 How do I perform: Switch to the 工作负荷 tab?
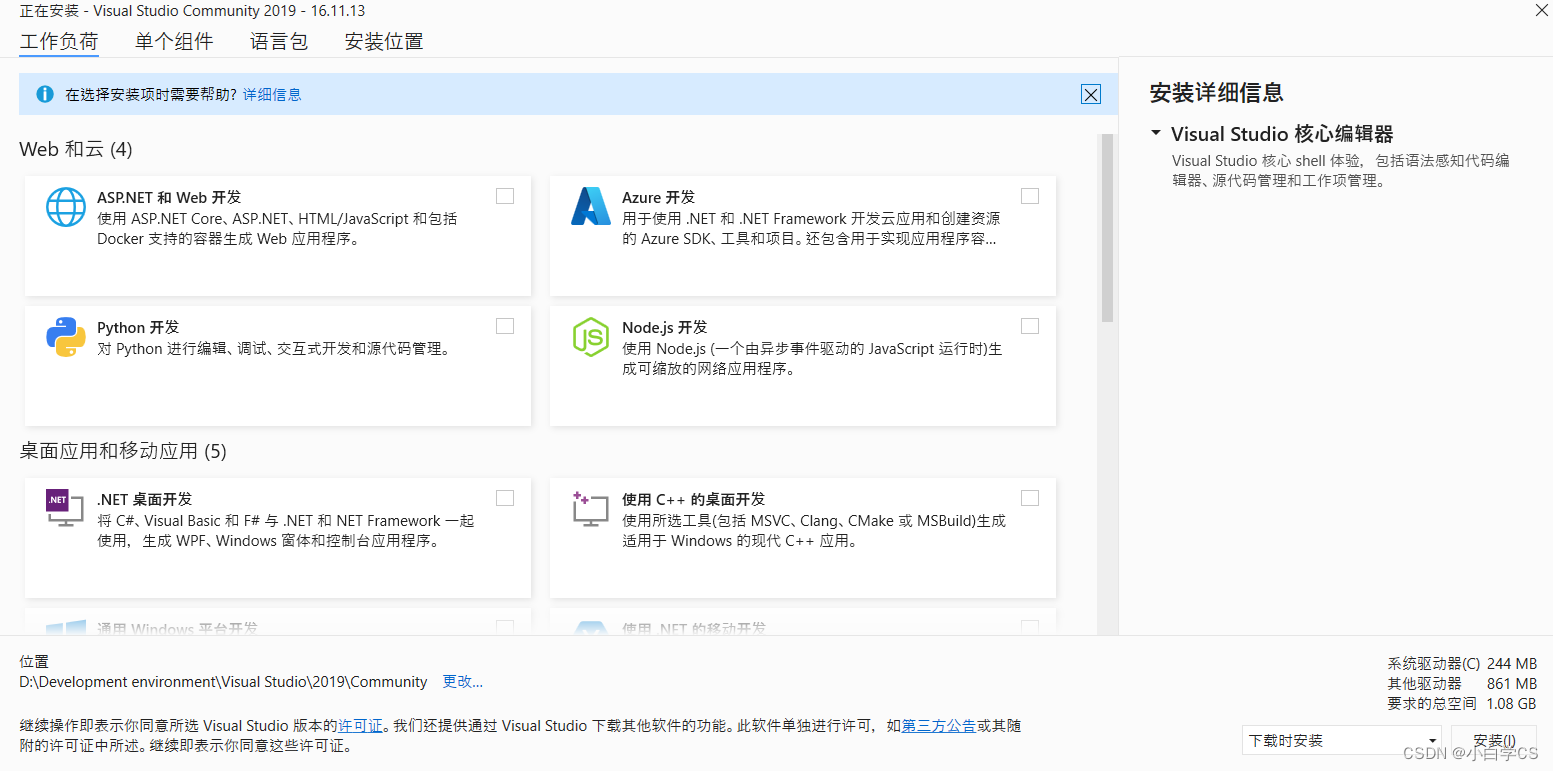(x=59, y=42)
